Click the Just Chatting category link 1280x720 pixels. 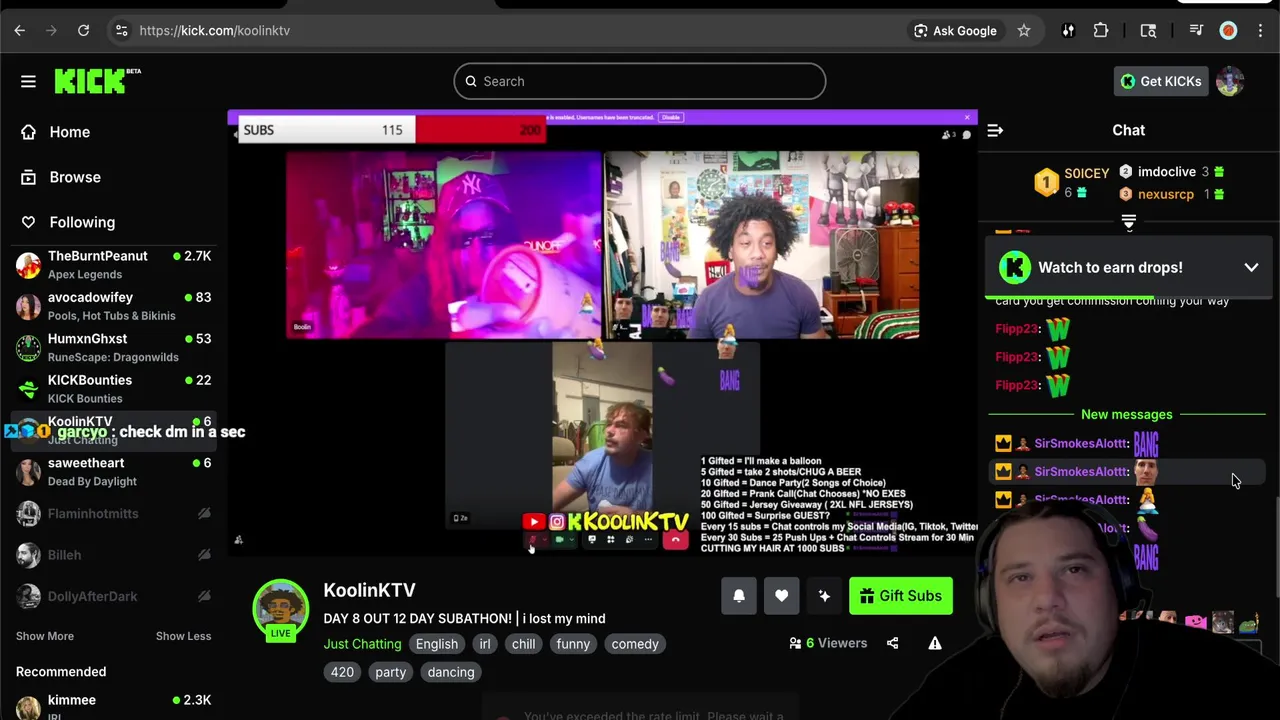(x=362, y=644)
